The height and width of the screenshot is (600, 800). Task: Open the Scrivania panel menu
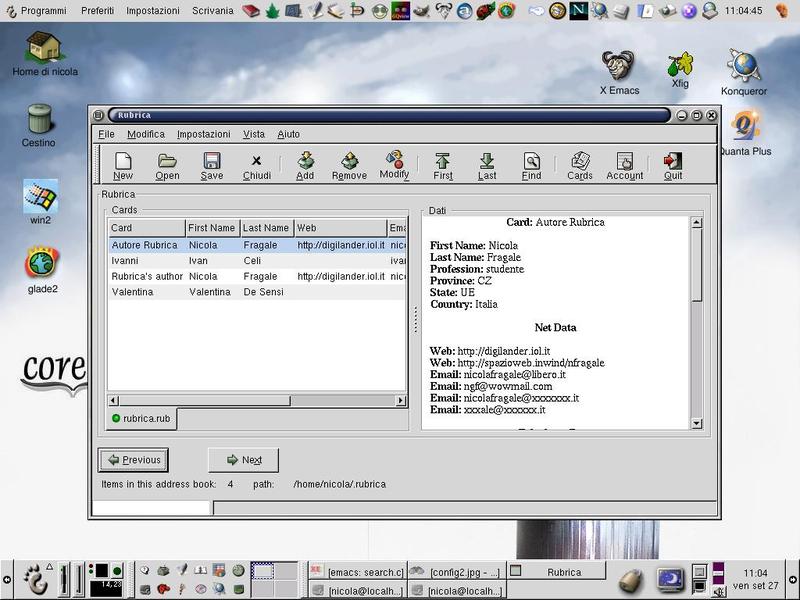(x=212, y=11)
